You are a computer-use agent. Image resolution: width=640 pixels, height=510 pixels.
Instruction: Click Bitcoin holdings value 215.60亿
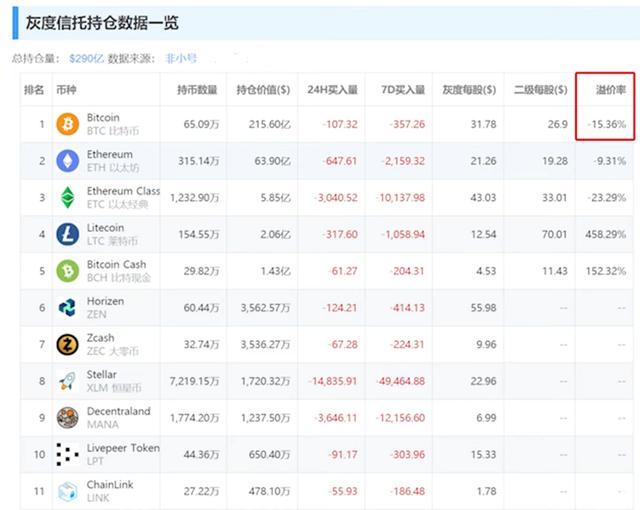270,124
